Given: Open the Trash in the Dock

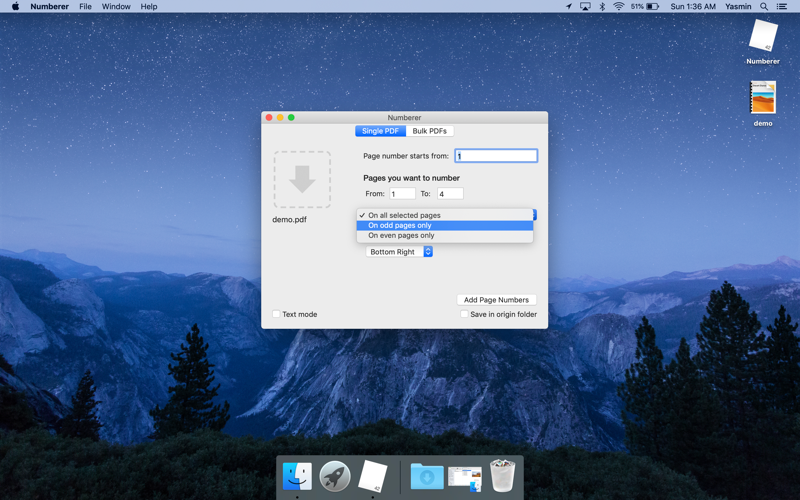Looking at the screenshot, I should (x=502, y=476).
